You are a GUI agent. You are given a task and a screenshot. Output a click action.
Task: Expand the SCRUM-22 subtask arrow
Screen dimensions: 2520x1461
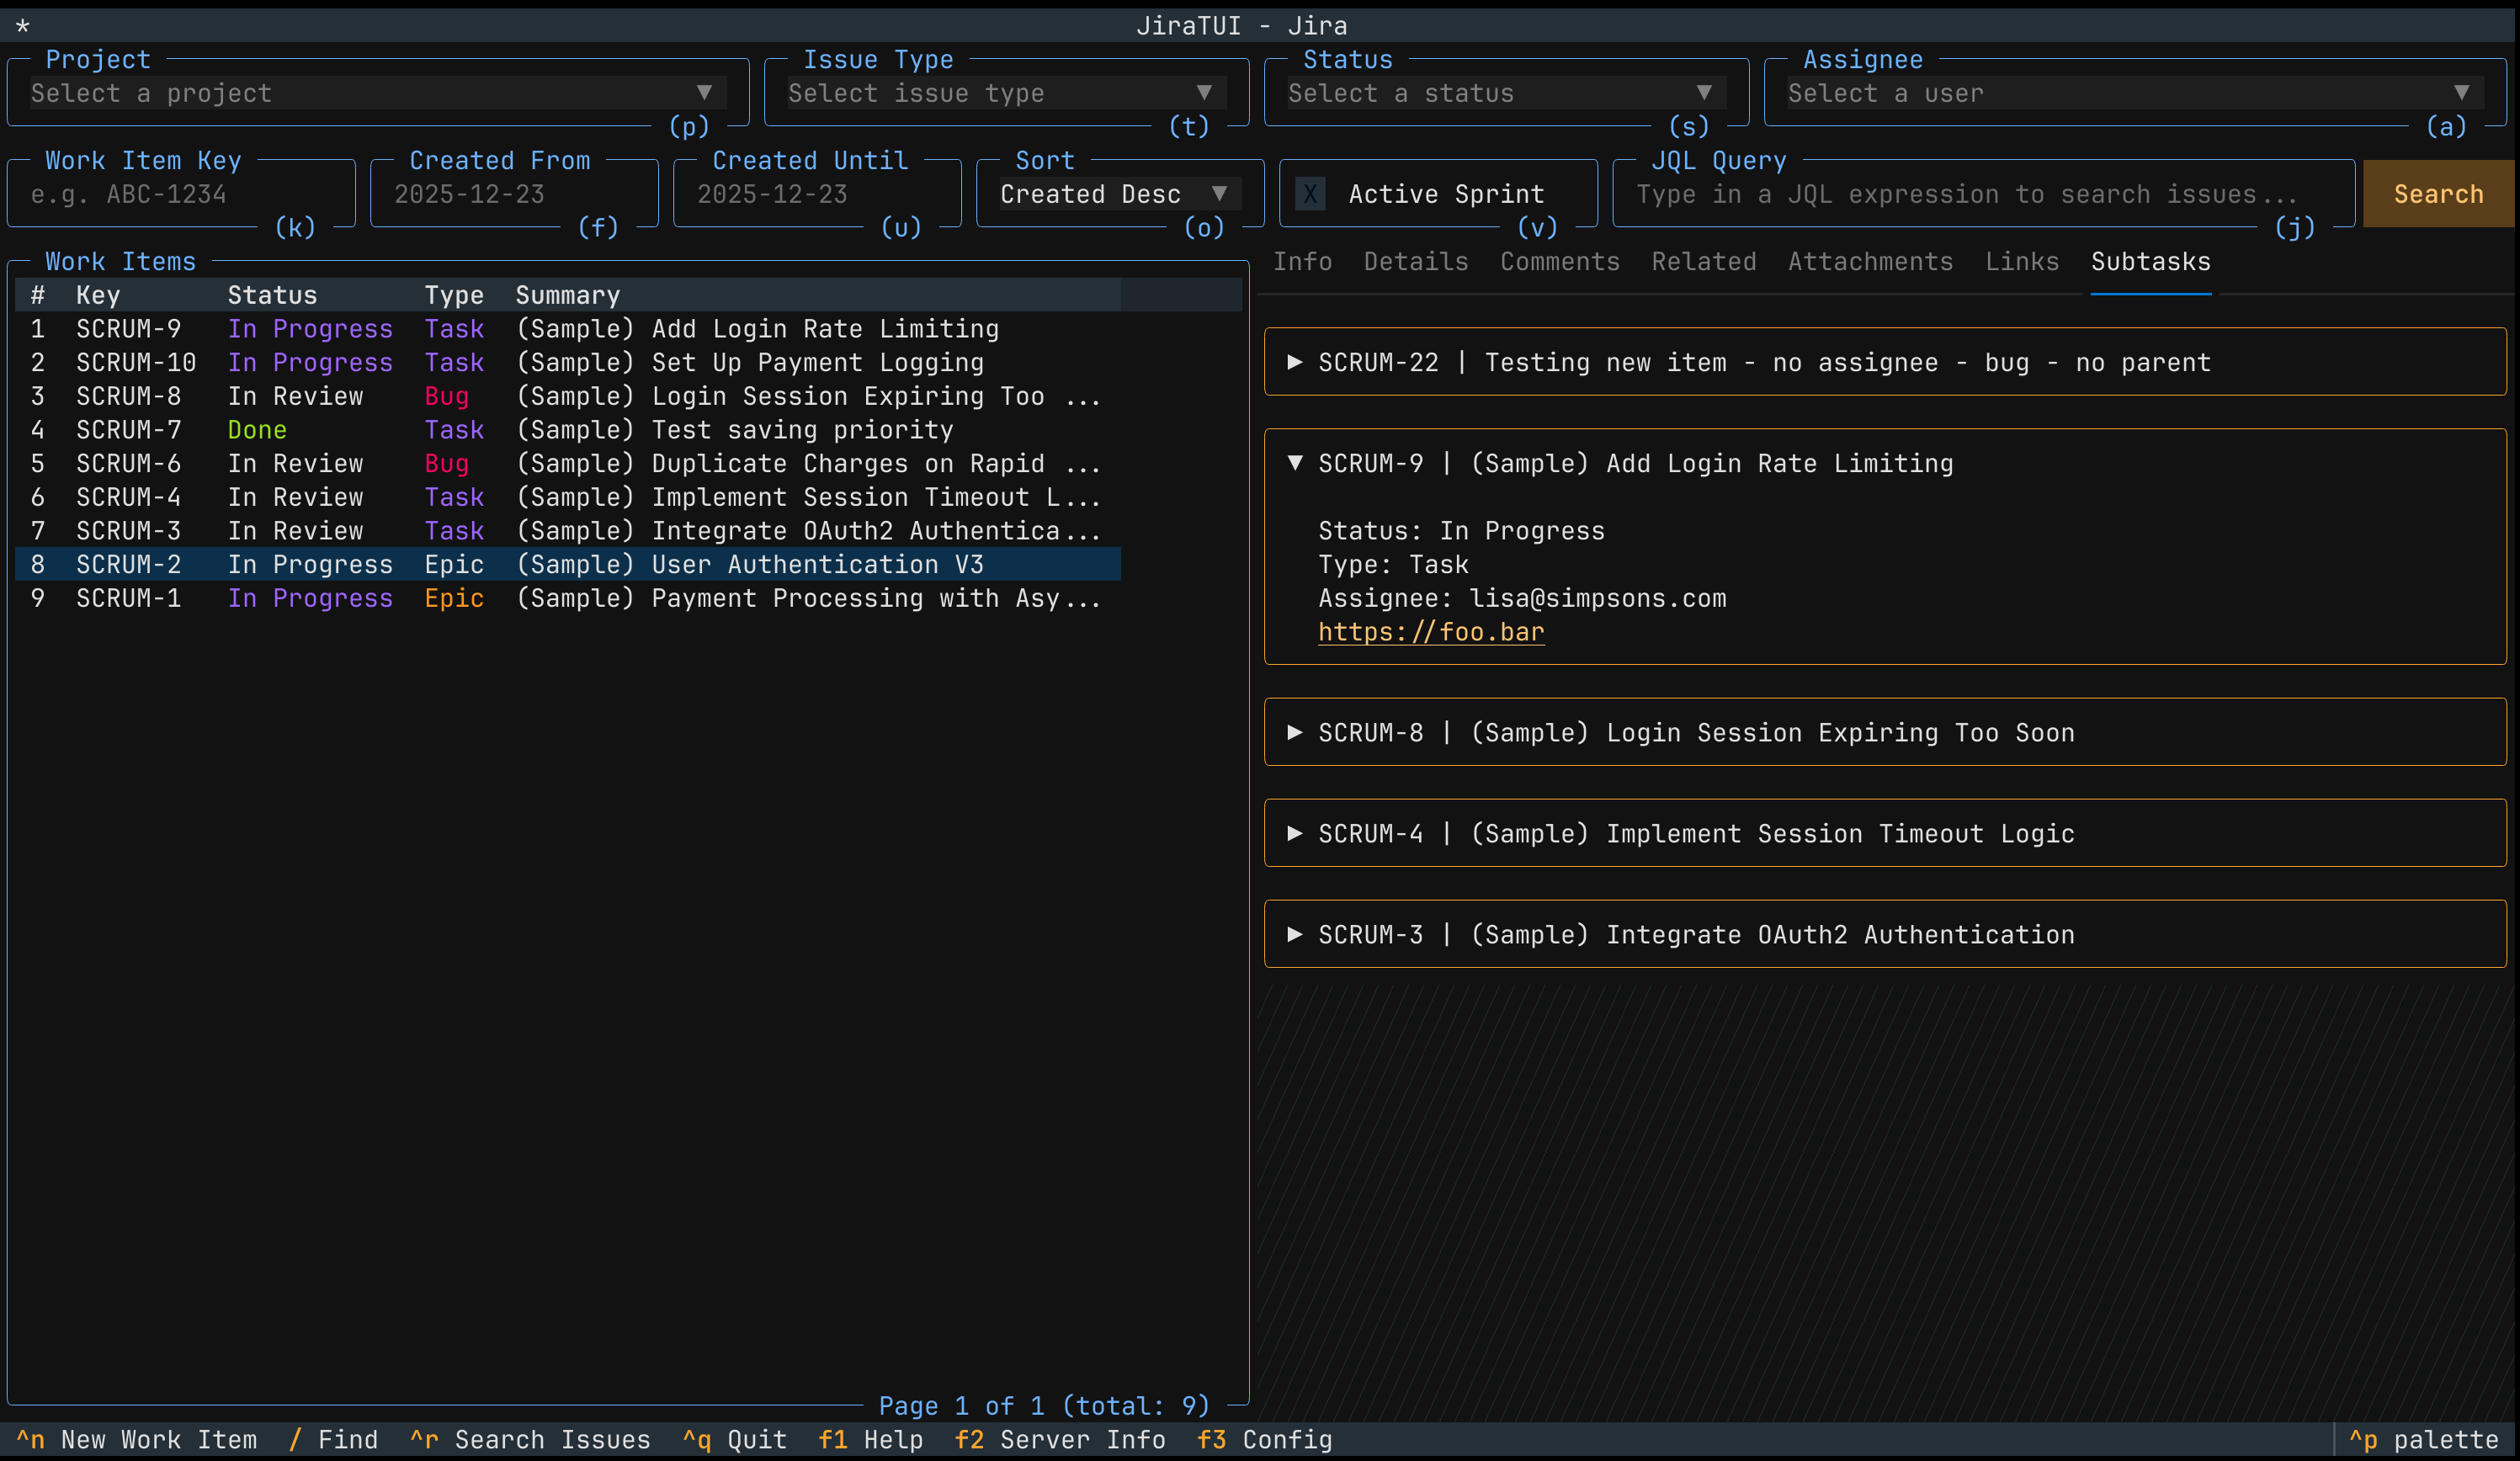click(1295, 362)
